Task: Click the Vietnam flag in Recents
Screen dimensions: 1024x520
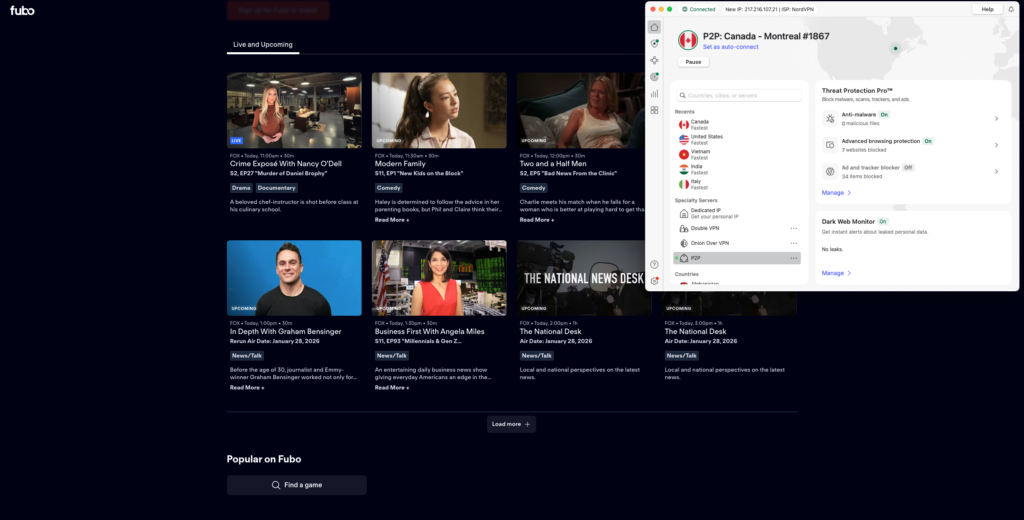Action: 684,154
